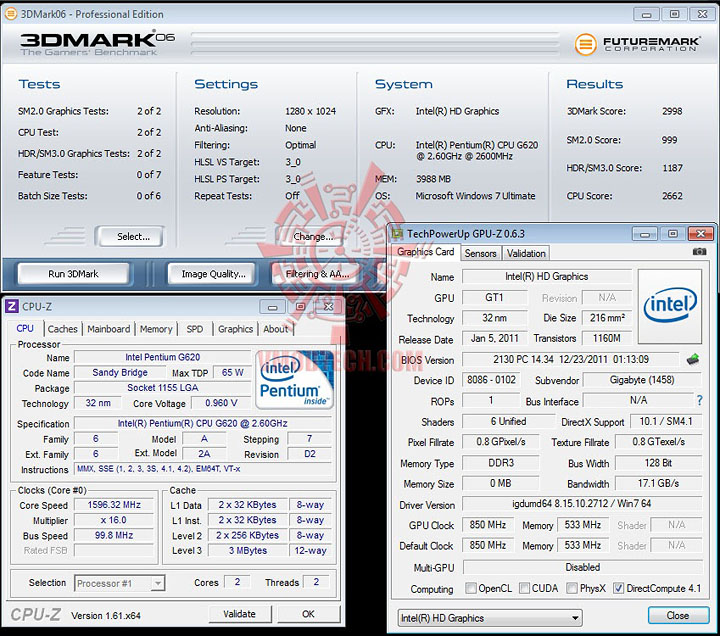
Task: Open the About tab in CPU-Z
Action: coord(276,329)
